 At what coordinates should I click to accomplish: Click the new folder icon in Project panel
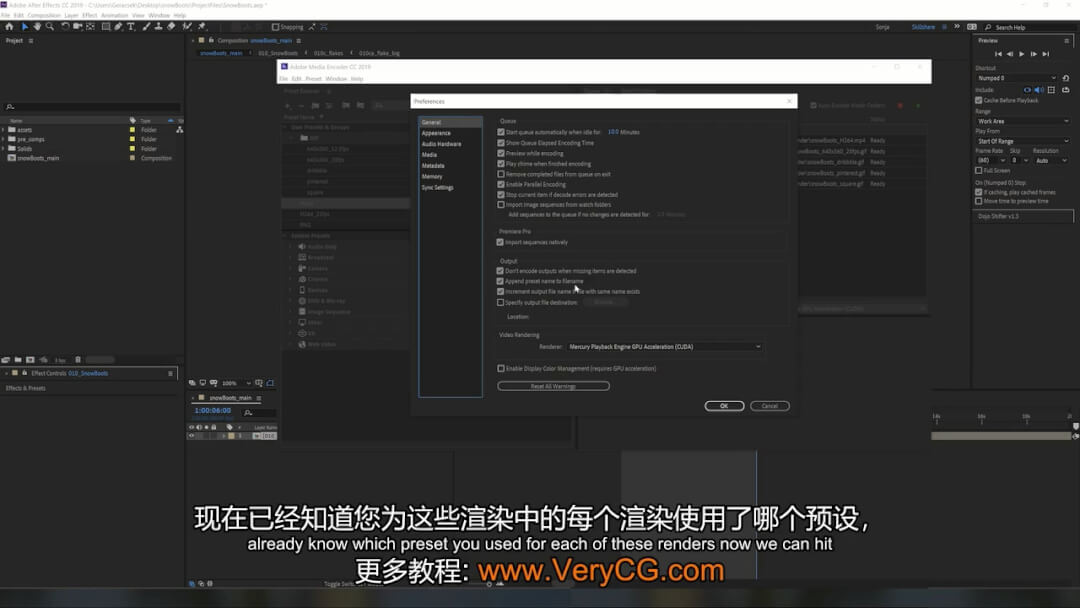[x=18, y=359]
